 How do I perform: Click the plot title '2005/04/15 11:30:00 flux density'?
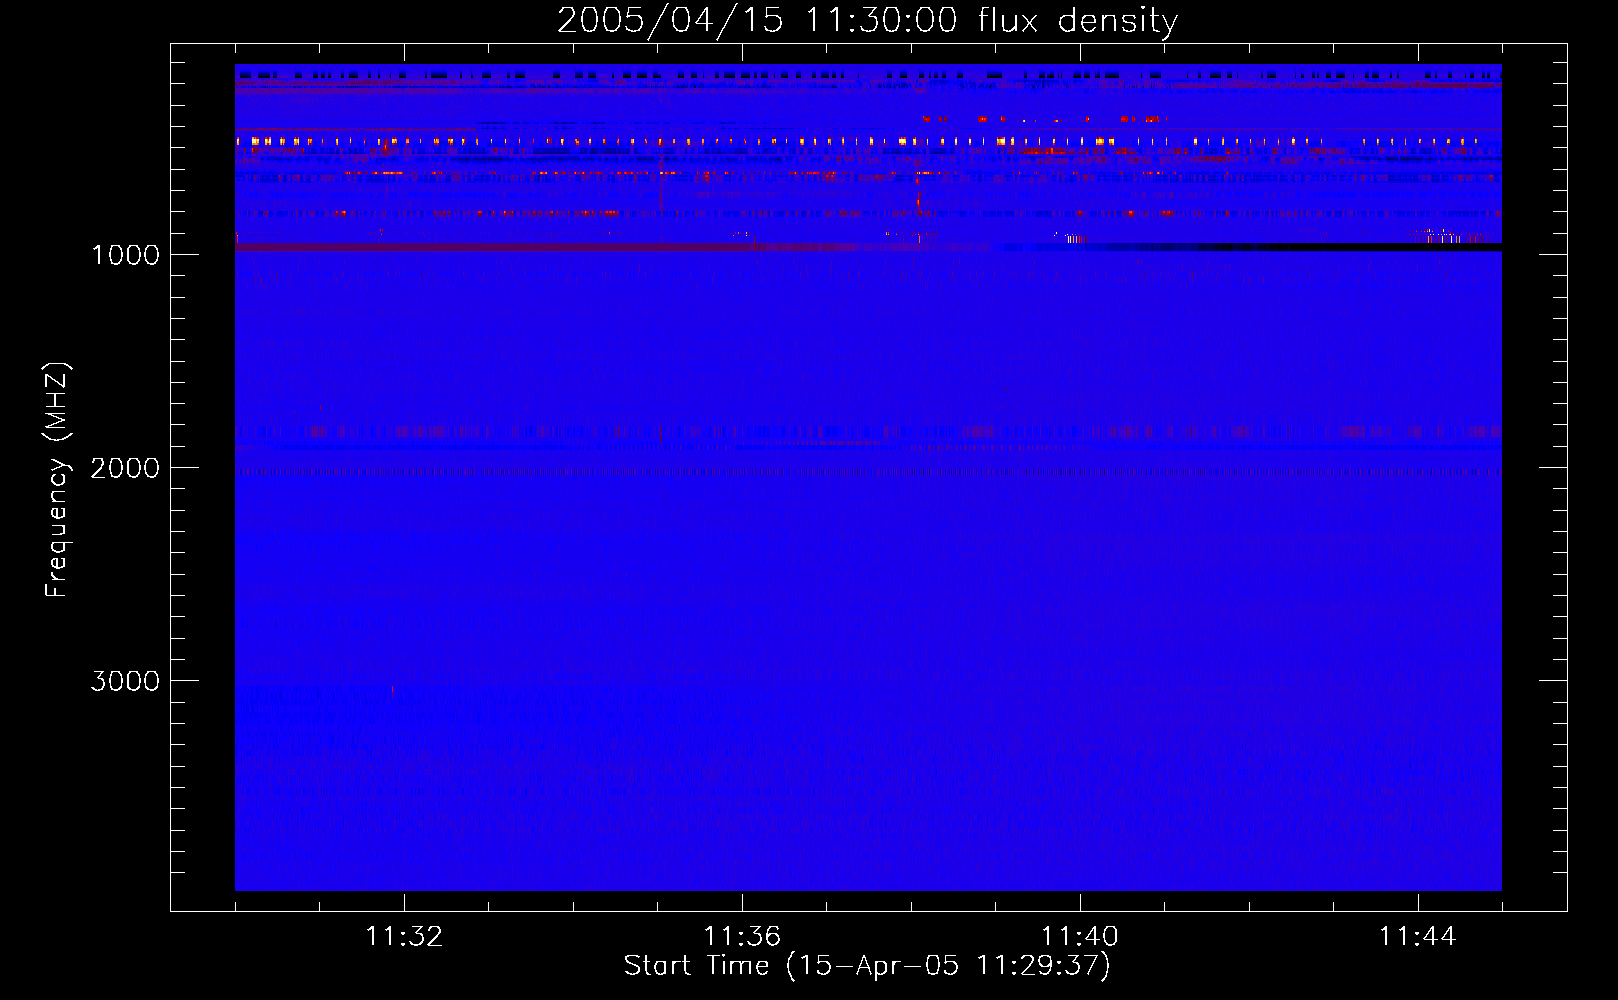click(867, 20)
